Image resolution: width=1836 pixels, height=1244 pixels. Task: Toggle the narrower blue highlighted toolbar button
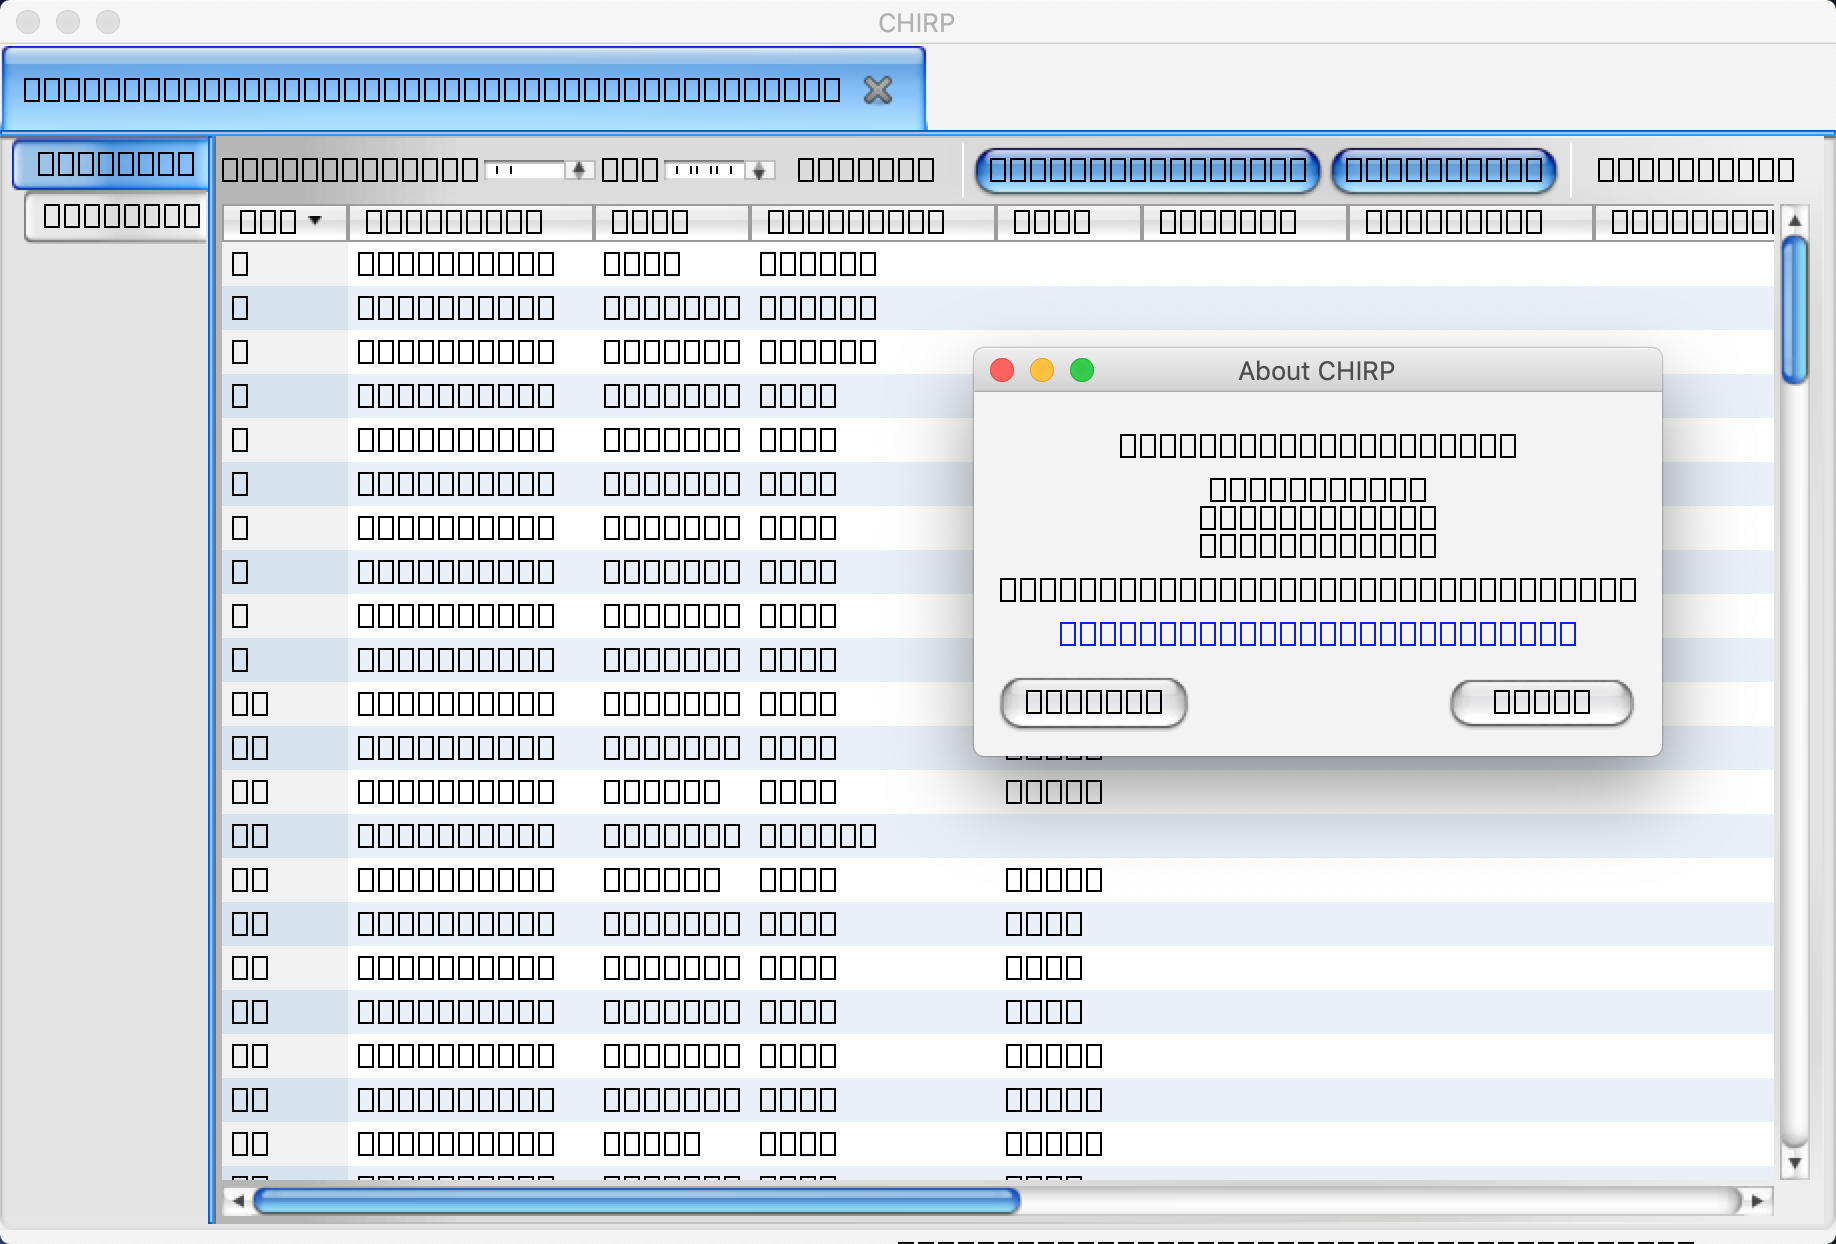point(1444,170)
